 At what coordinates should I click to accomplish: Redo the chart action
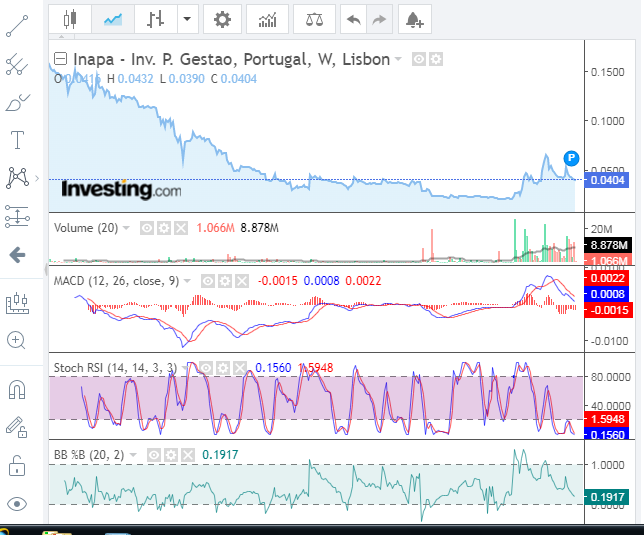click(379, 19)
